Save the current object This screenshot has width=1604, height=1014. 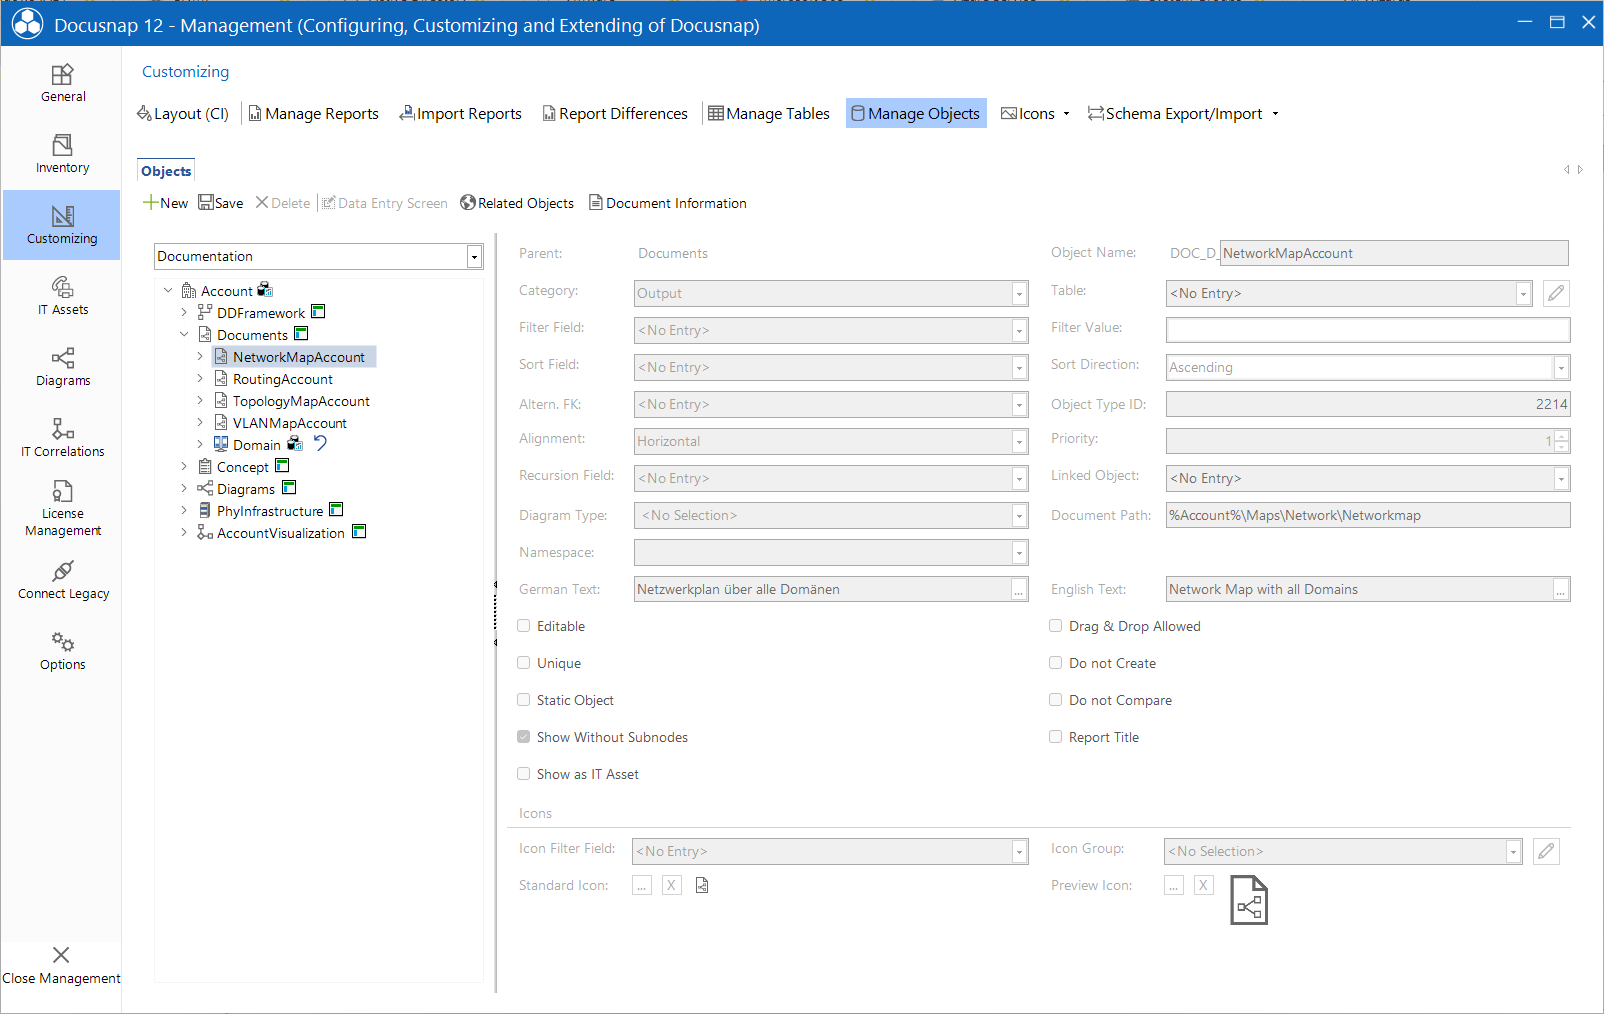click(x=221, y=203)
